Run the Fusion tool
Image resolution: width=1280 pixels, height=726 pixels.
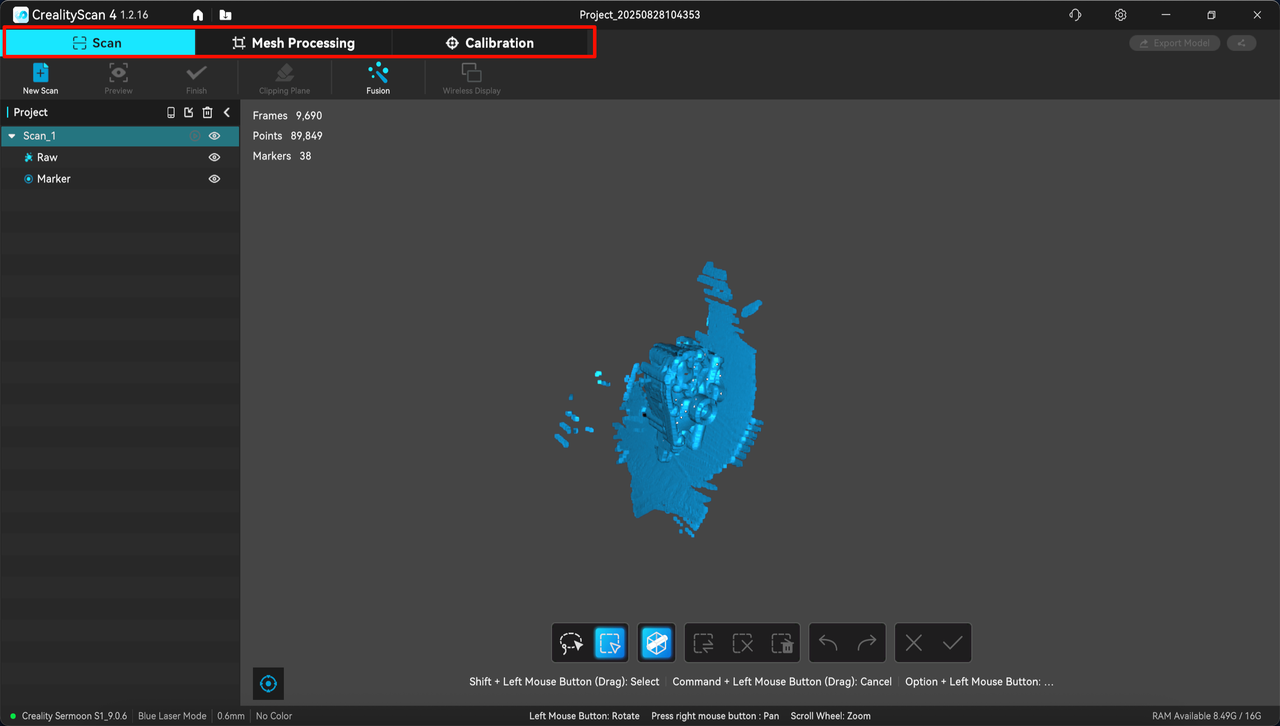pyautogui.click(x=378, y=77)
